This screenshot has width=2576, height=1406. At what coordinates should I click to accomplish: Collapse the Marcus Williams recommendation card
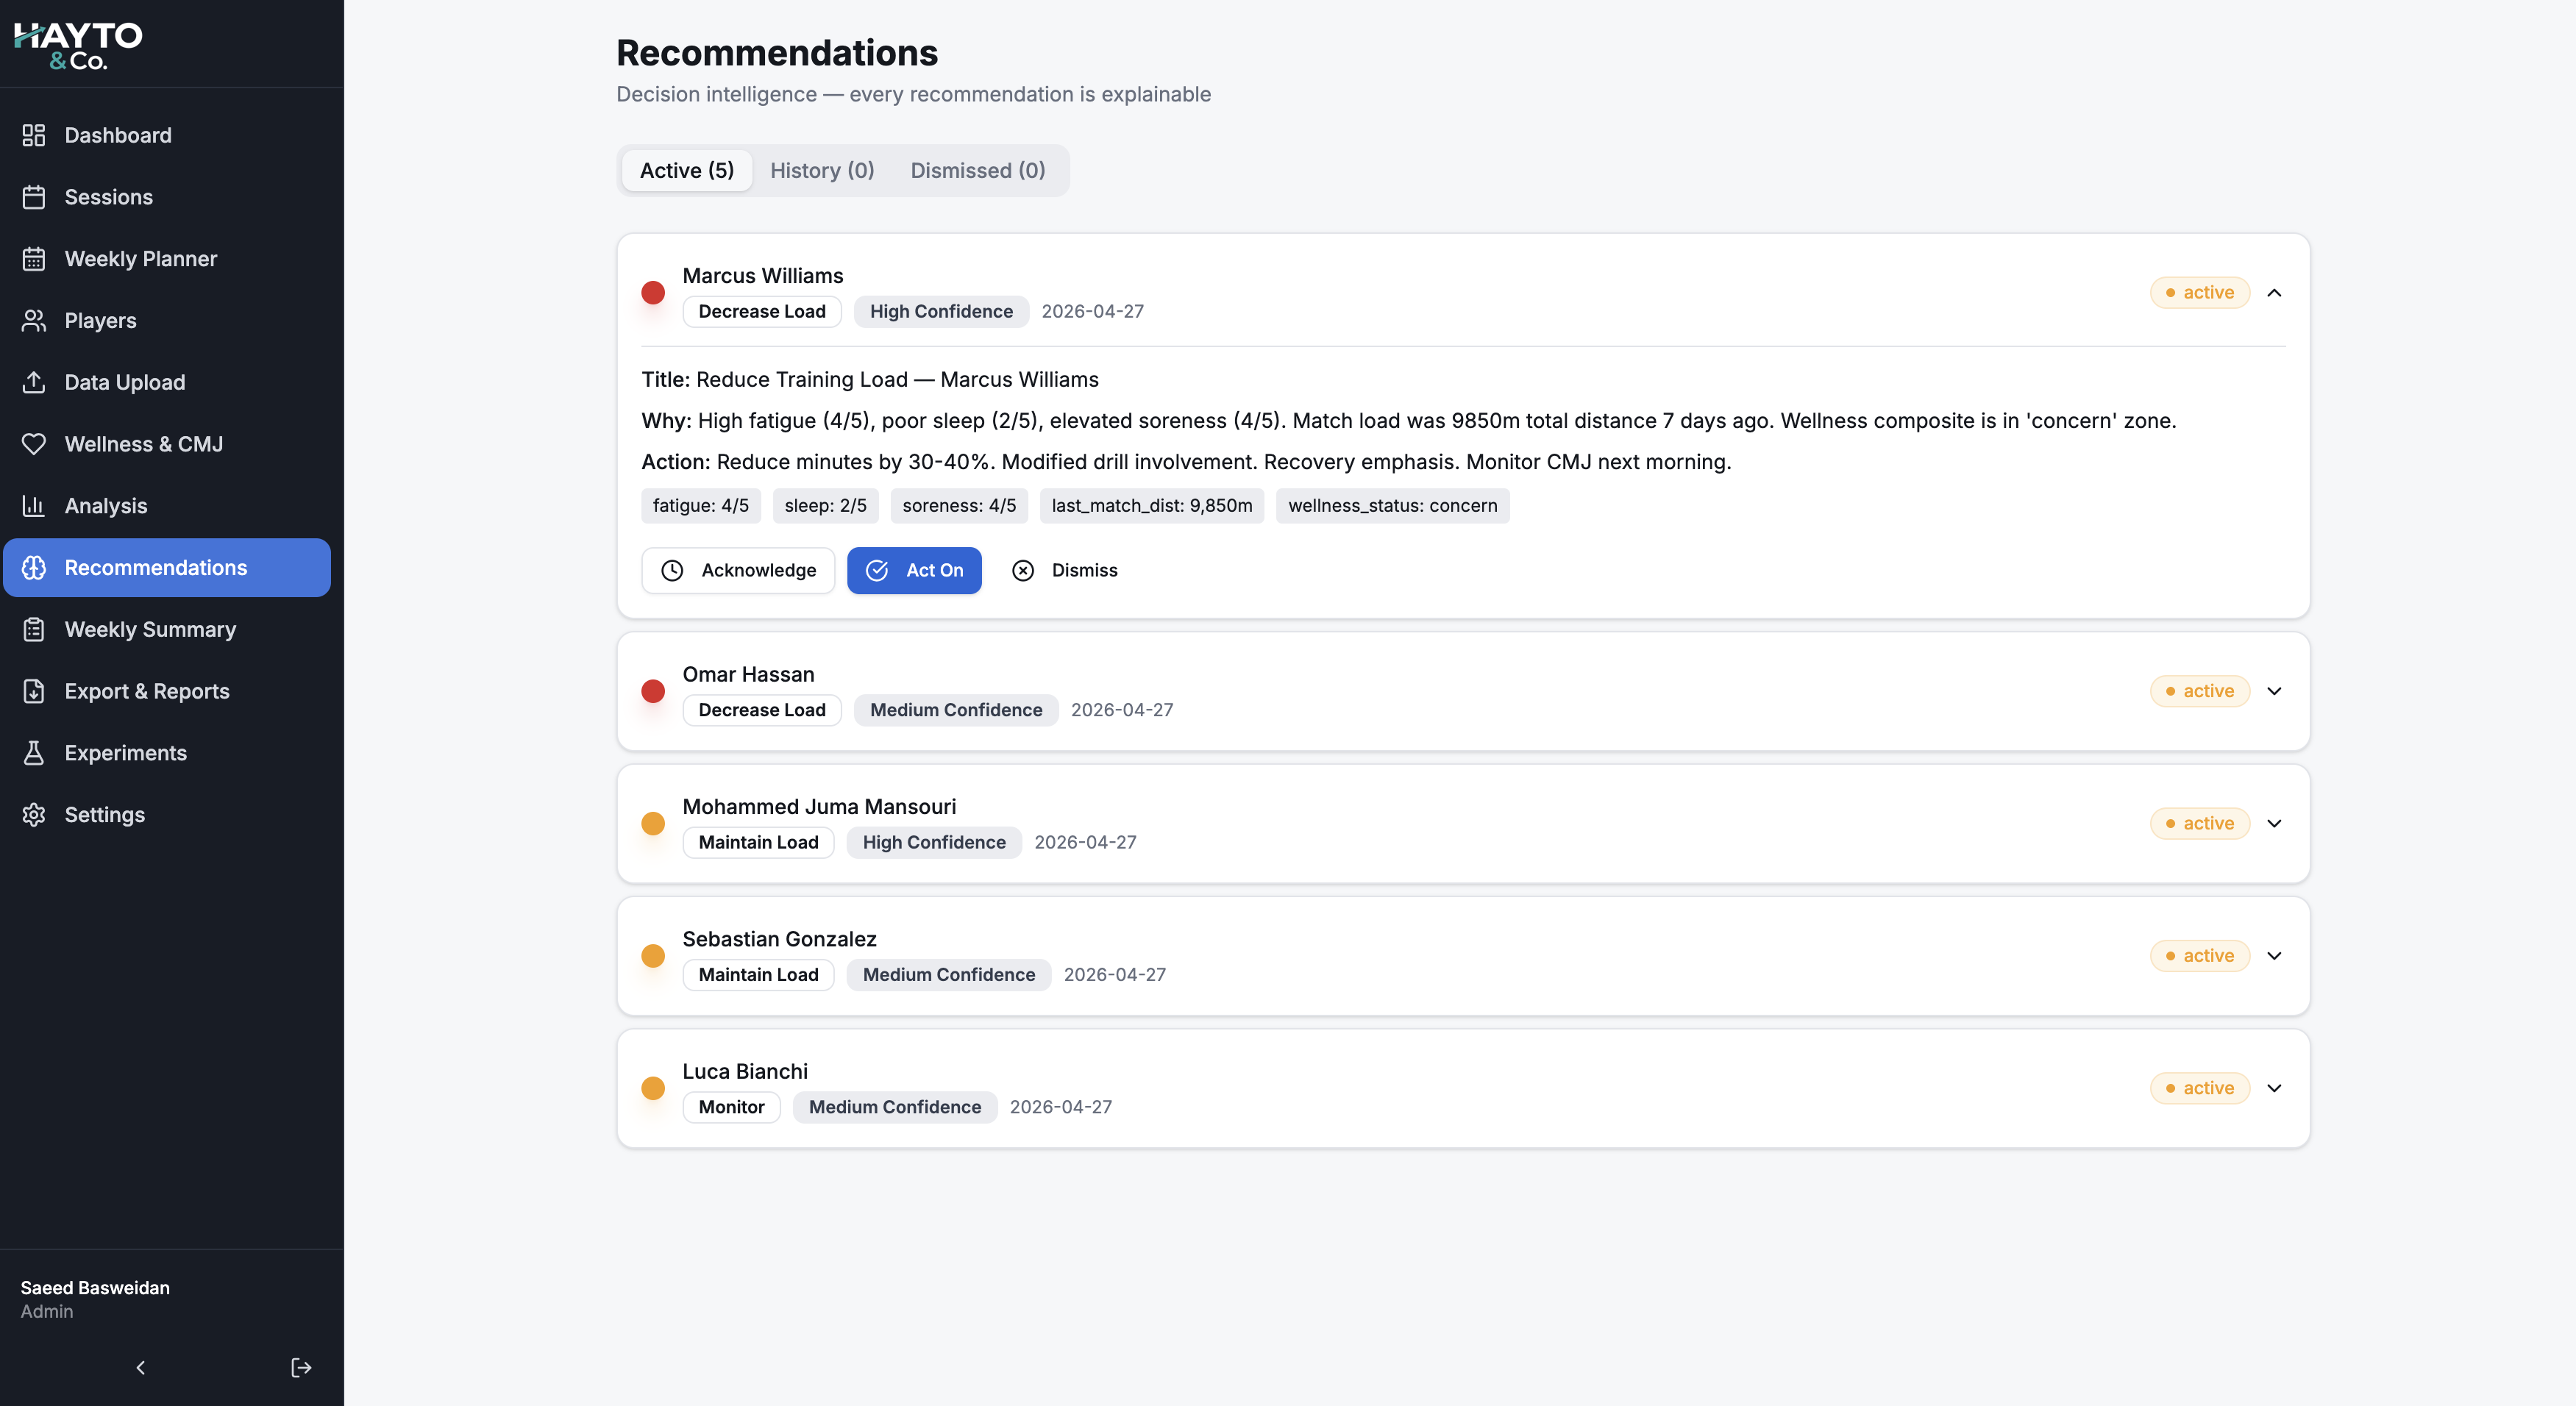[2274, 293]
